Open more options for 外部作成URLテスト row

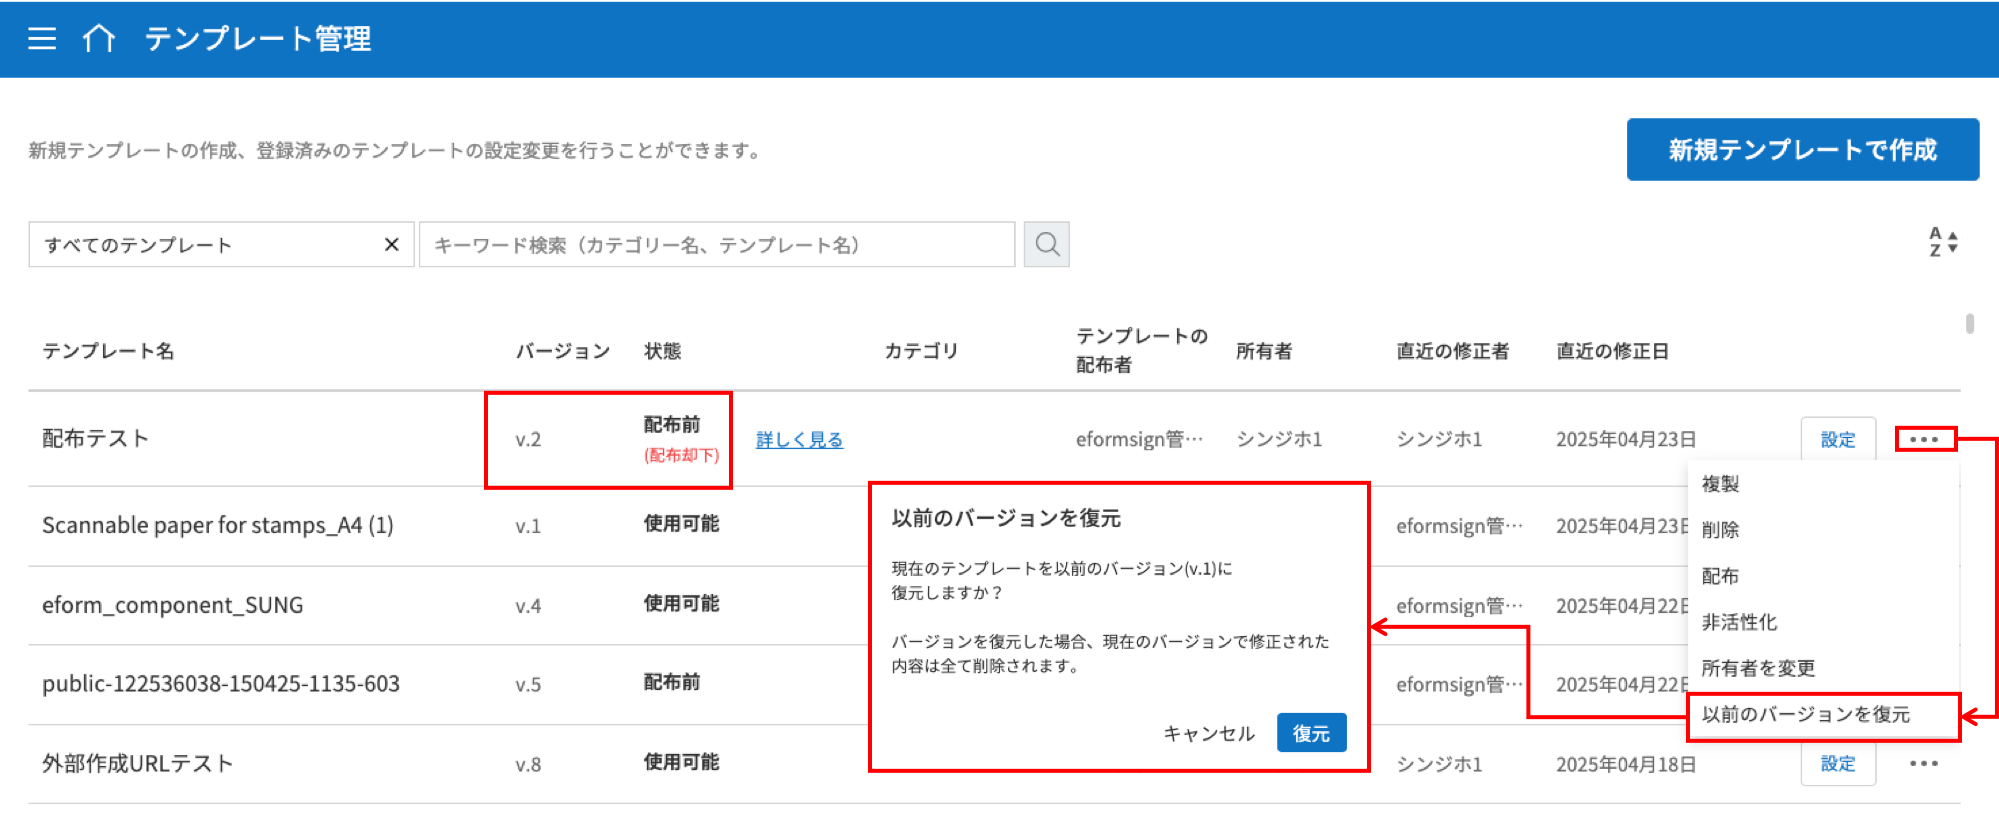coord(1923,764)
